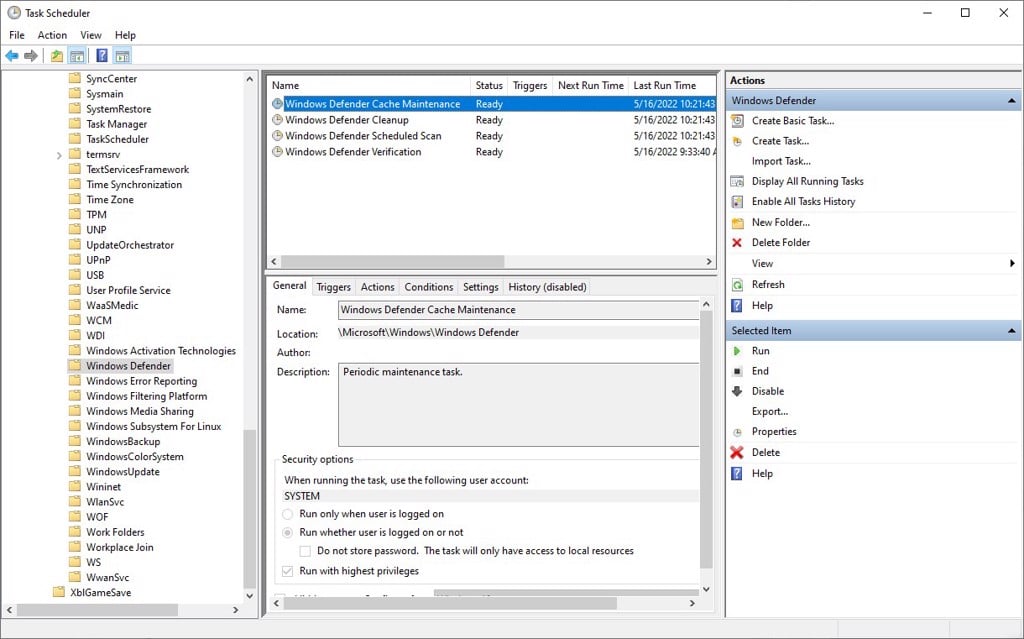
Task: Run the selected task via green arrow
Action: click(737, 351)
